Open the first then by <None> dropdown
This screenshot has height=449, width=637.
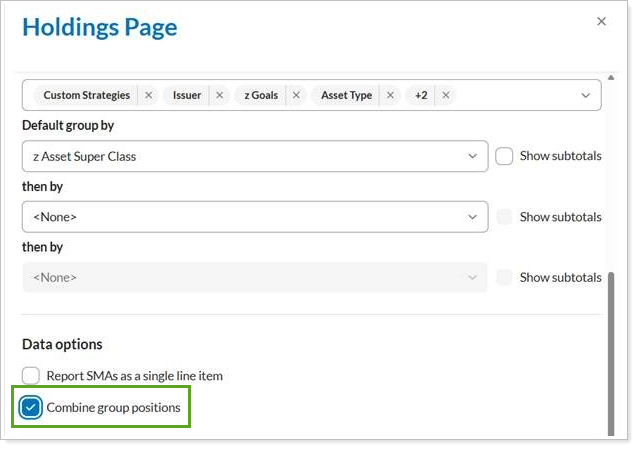(x=254, y=216)
